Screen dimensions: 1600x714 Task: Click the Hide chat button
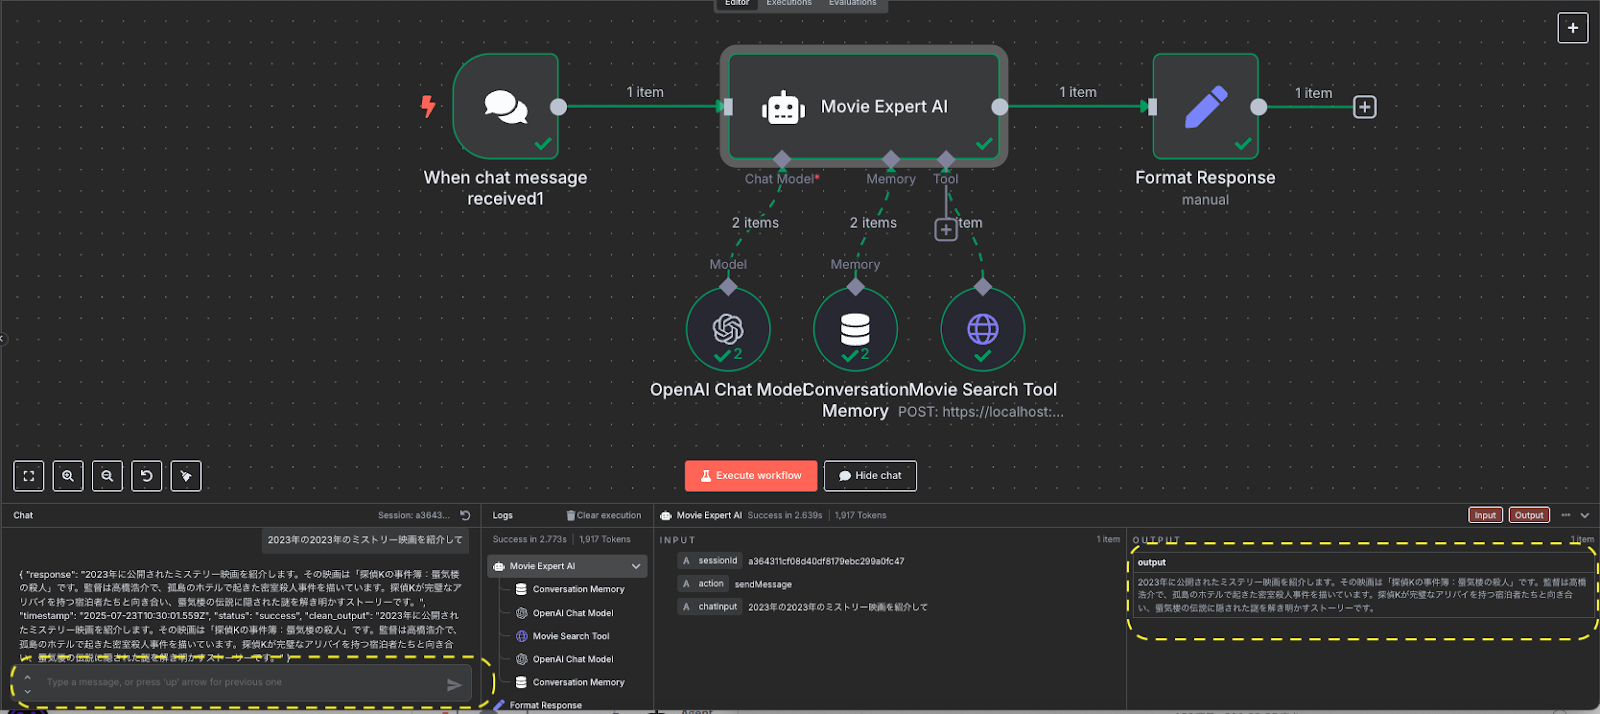coord(870,476)
